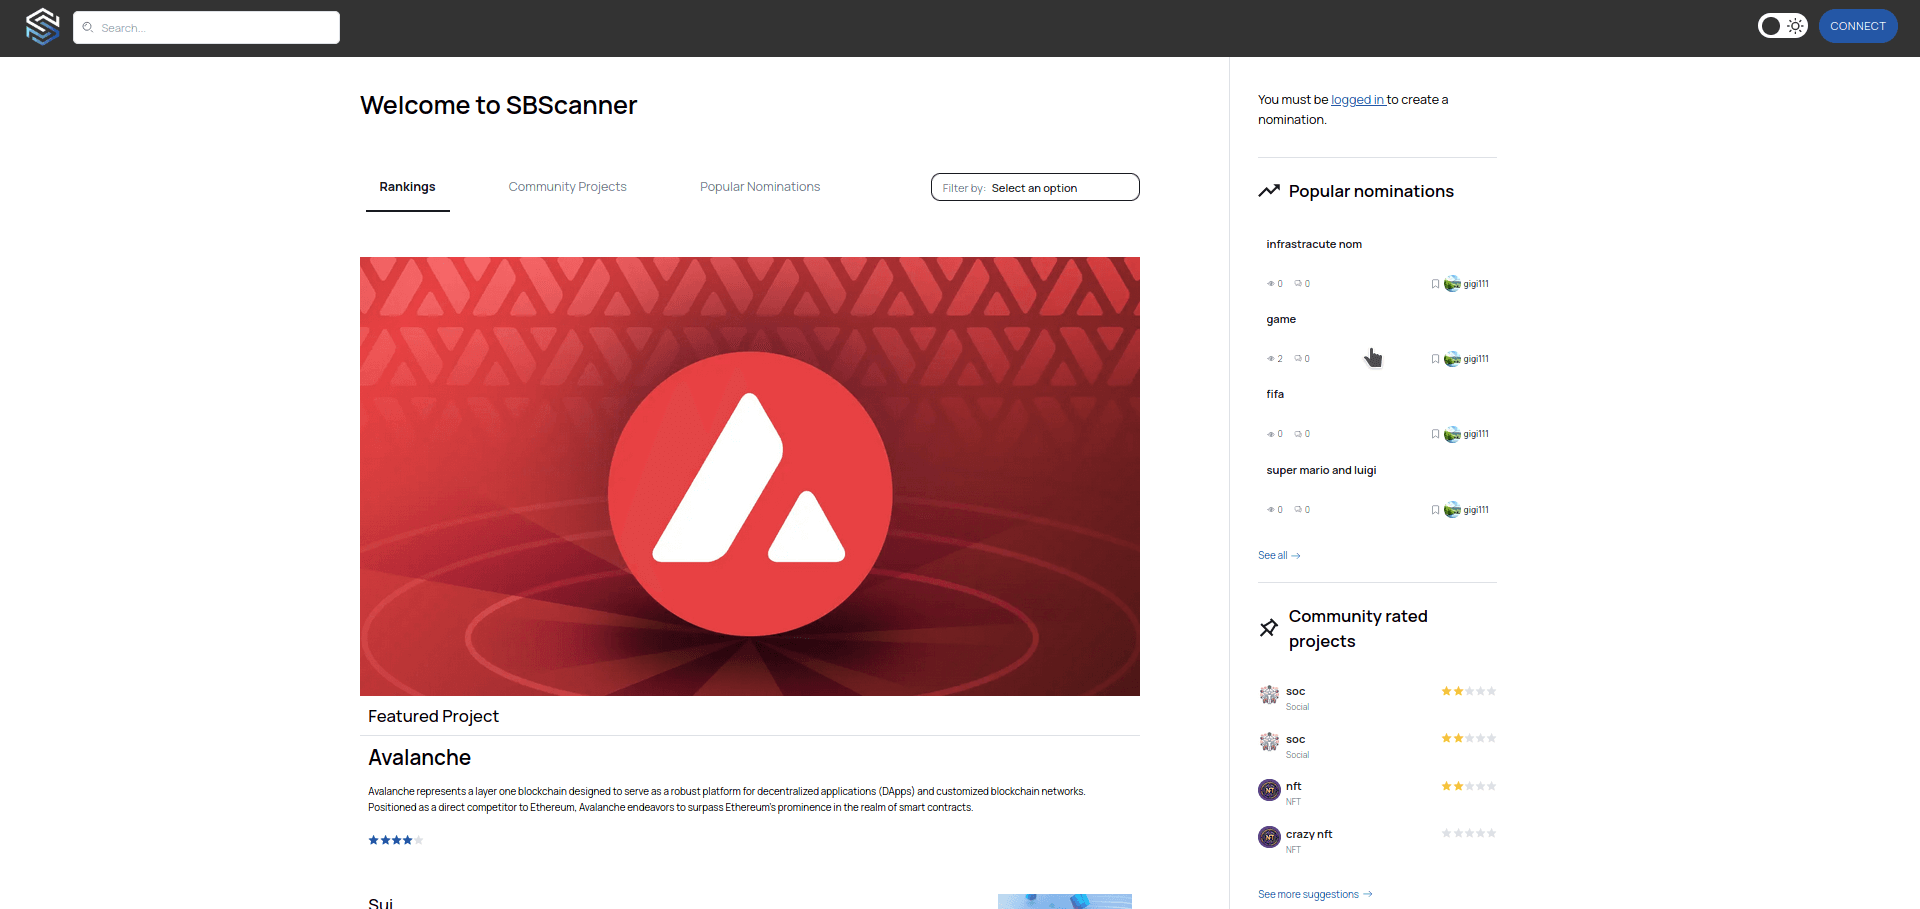1920x909 pixels.
Task: Click the CONNECT button
Action: point(1858,26)
